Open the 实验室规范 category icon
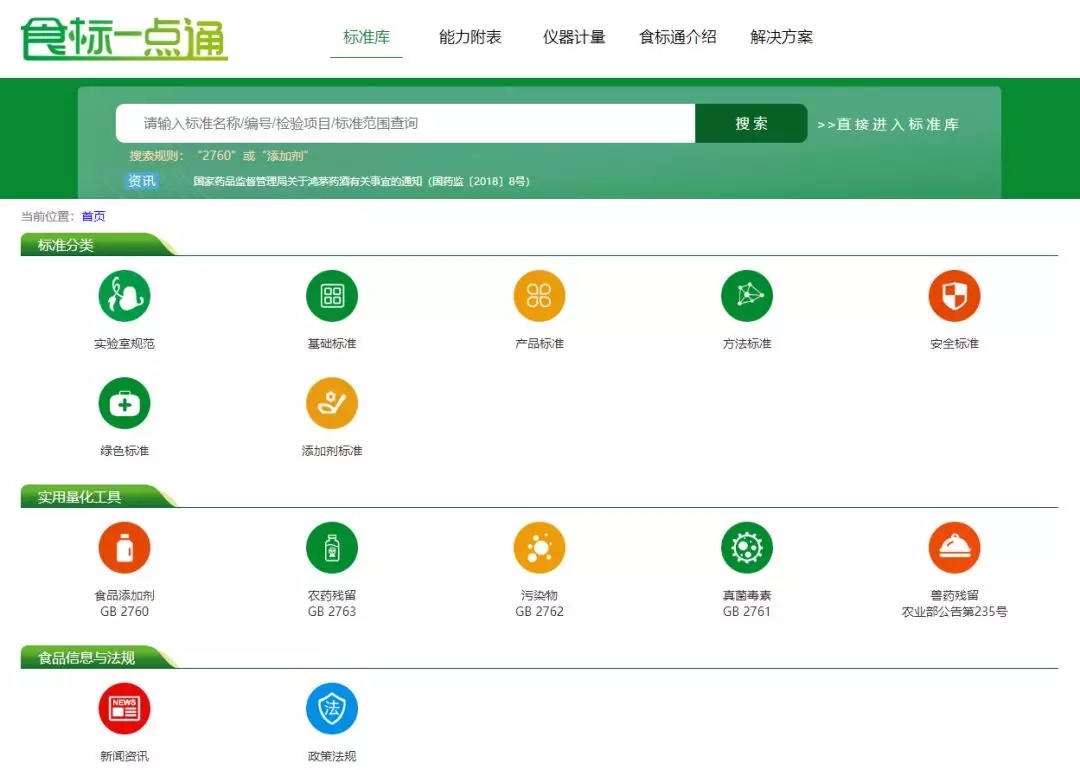Viewport: 1080px width, 770px height. pyautogui.click(x=124, y=296)
